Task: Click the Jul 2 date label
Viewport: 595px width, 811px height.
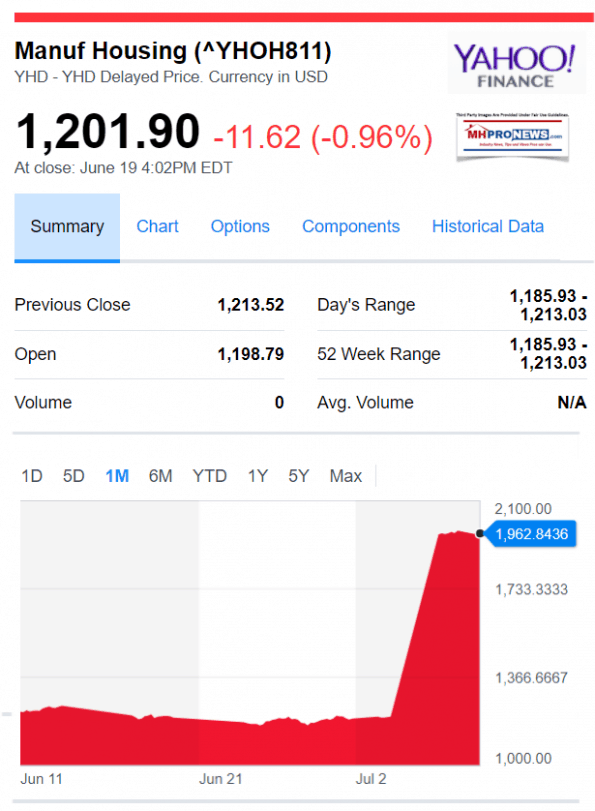Action: 371,779
